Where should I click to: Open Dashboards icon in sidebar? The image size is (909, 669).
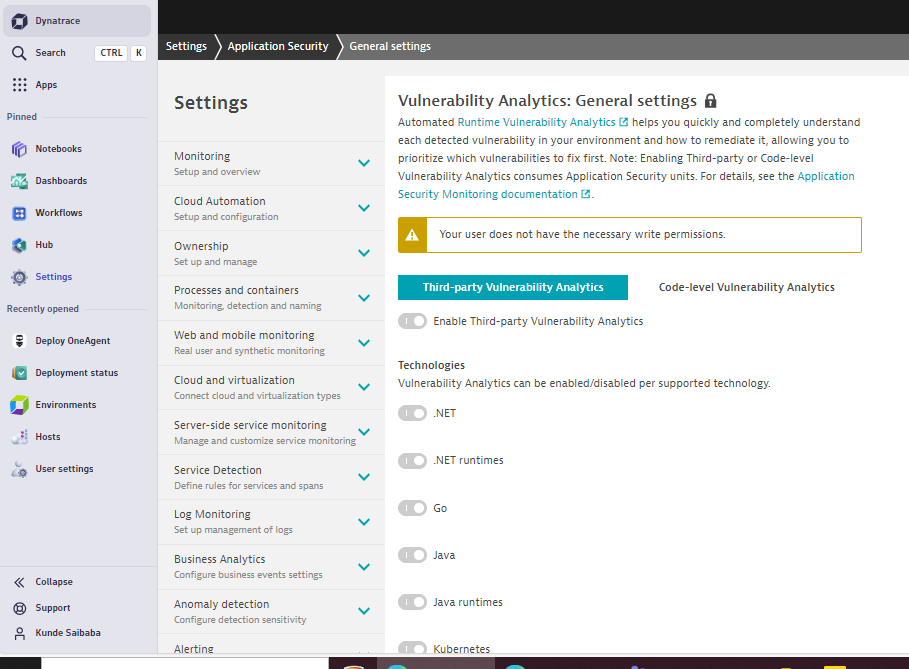tap(19, 181)
